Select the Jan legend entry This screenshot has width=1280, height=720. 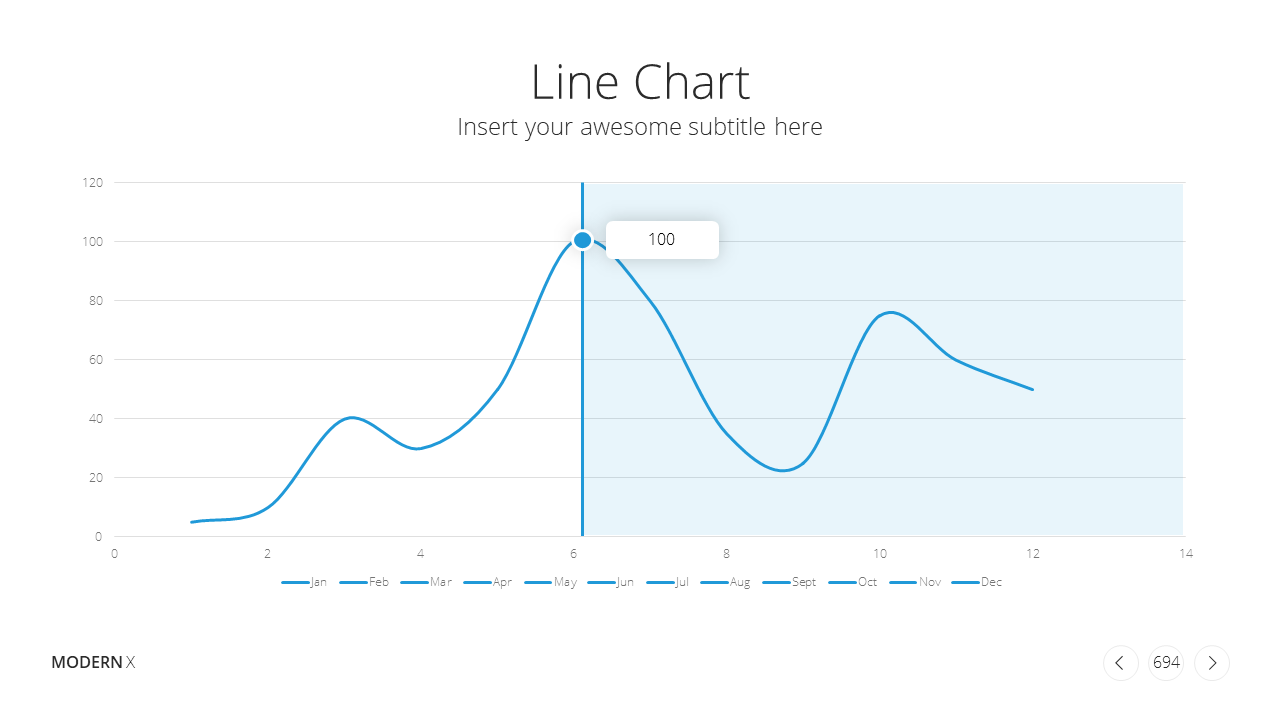304,582
